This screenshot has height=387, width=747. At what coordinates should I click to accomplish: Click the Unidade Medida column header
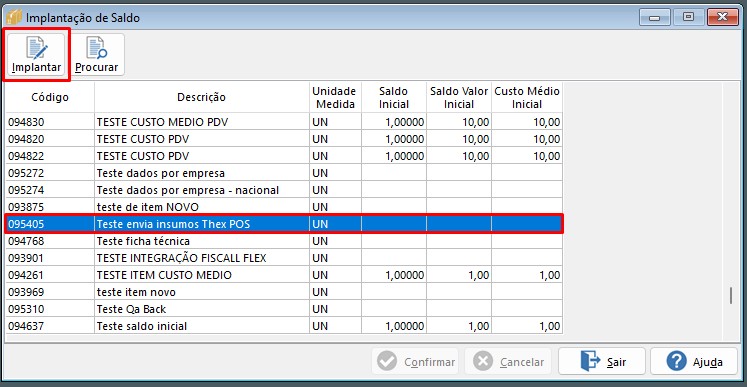335,97
